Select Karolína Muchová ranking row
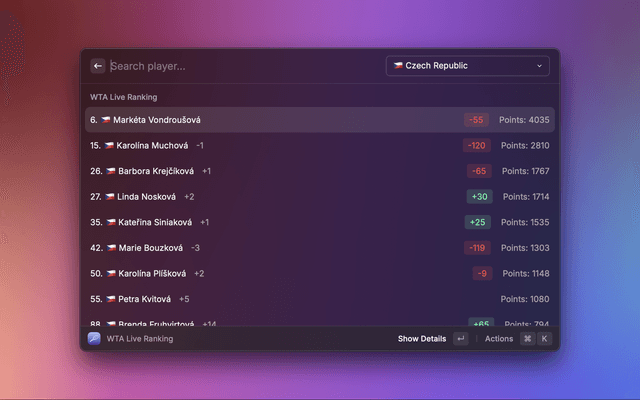Viewport: 640px width, 400px height. point(320,145)
